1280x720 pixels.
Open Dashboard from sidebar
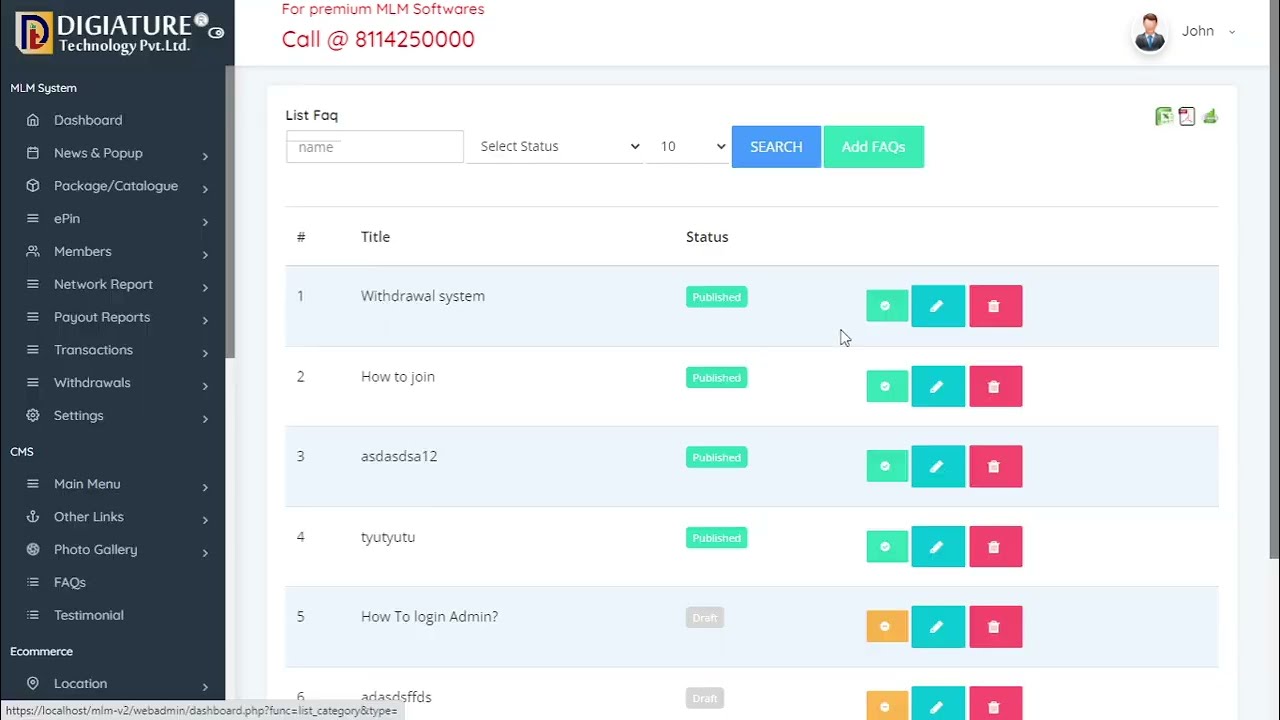(x=88, y=120)
